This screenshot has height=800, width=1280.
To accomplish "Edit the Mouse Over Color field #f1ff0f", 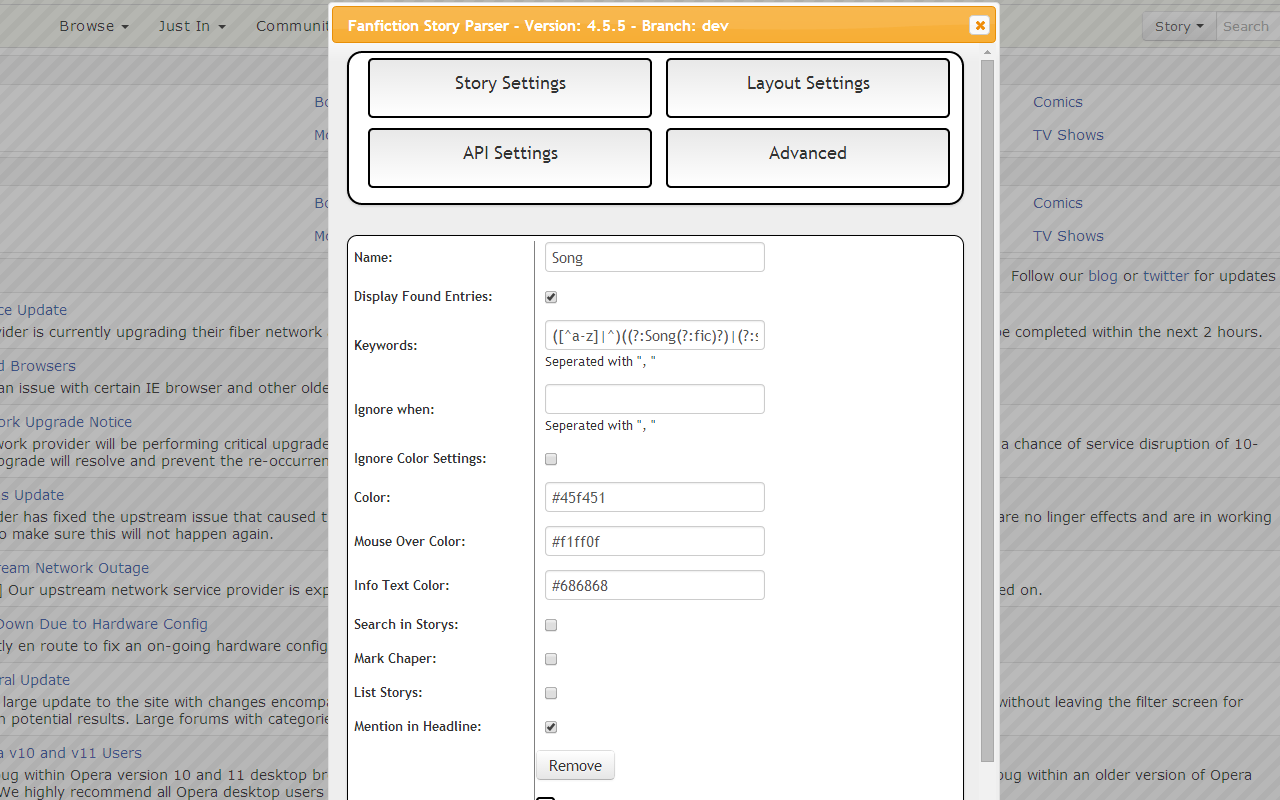I will [x=655, y=541].
